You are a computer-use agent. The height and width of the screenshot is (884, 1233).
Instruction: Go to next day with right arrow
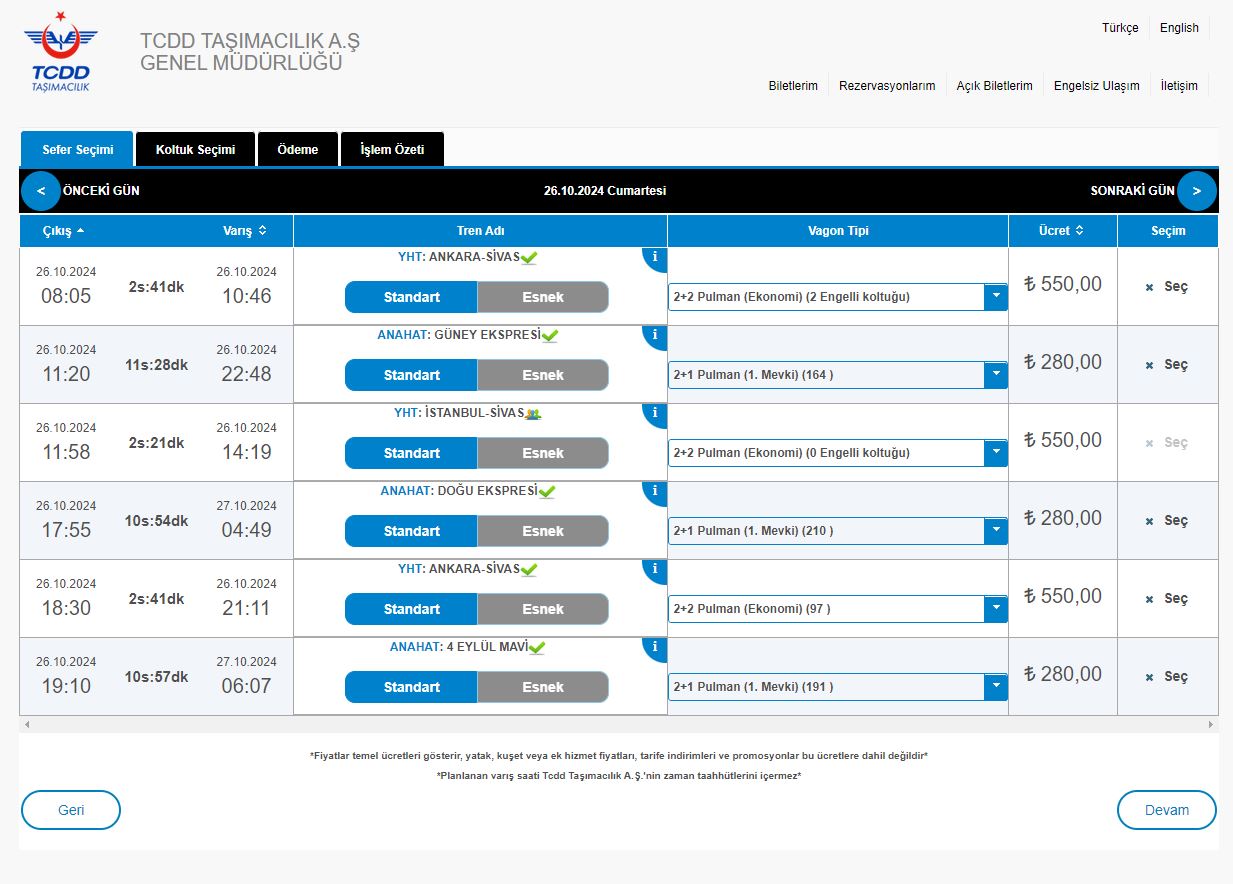coord(1196,191)
